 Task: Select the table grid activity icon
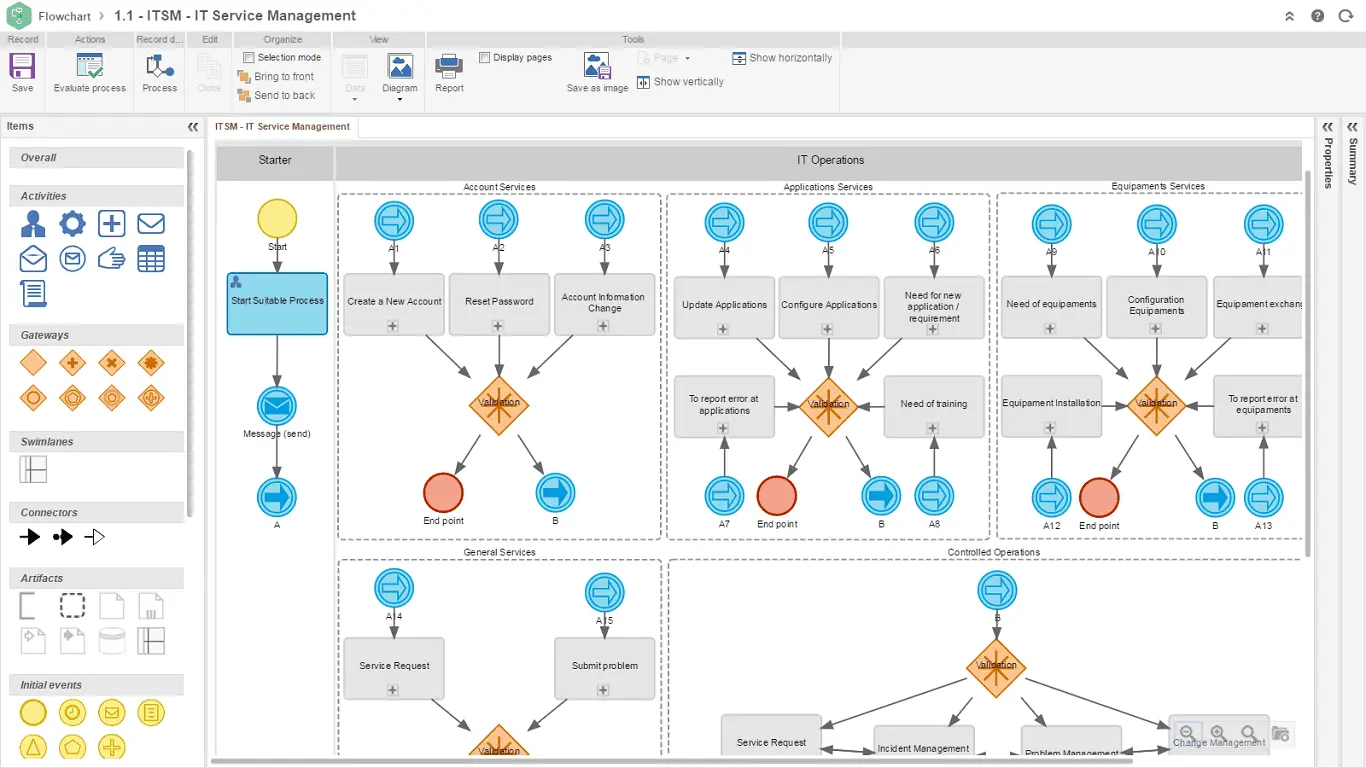coord(151,259)
